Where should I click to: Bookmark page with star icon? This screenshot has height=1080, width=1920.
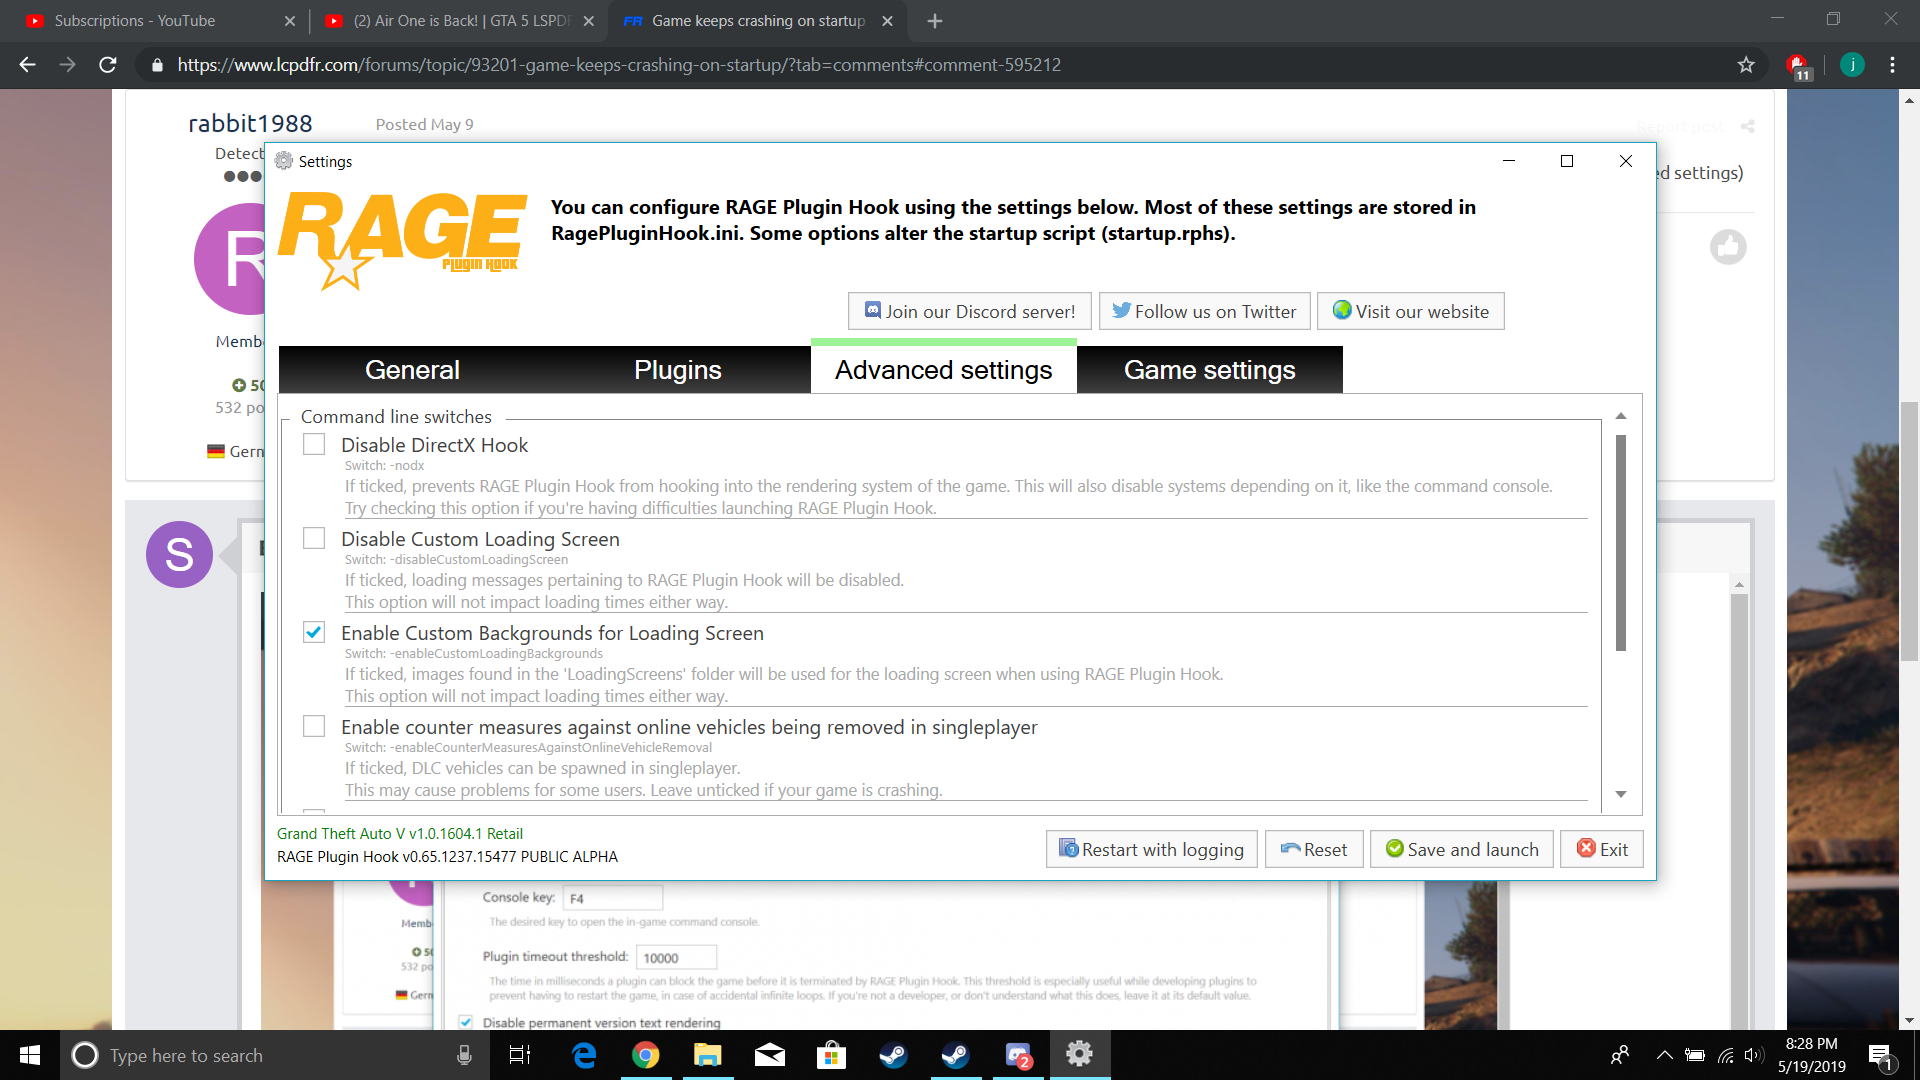pyautogui.click(x=1746, y=65)
